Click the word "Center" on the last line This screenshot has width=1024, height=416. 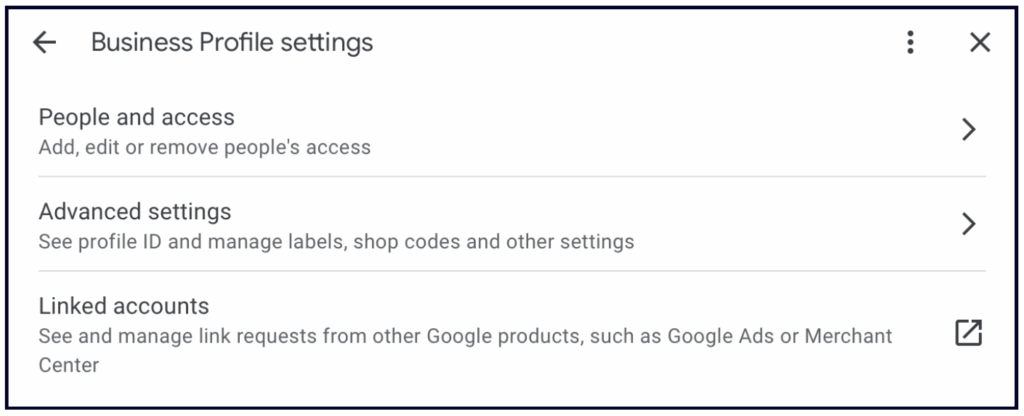click(x=68, y=365)
